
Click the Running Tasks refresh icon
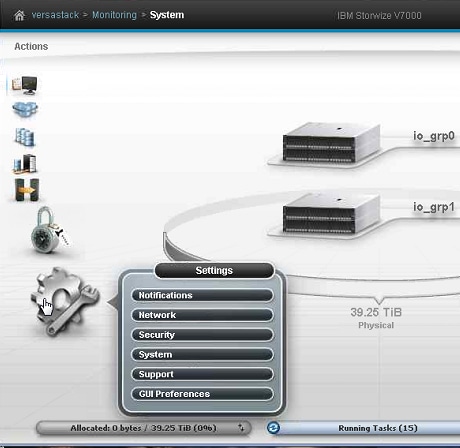pyautogui.click(x=274, y=428)
